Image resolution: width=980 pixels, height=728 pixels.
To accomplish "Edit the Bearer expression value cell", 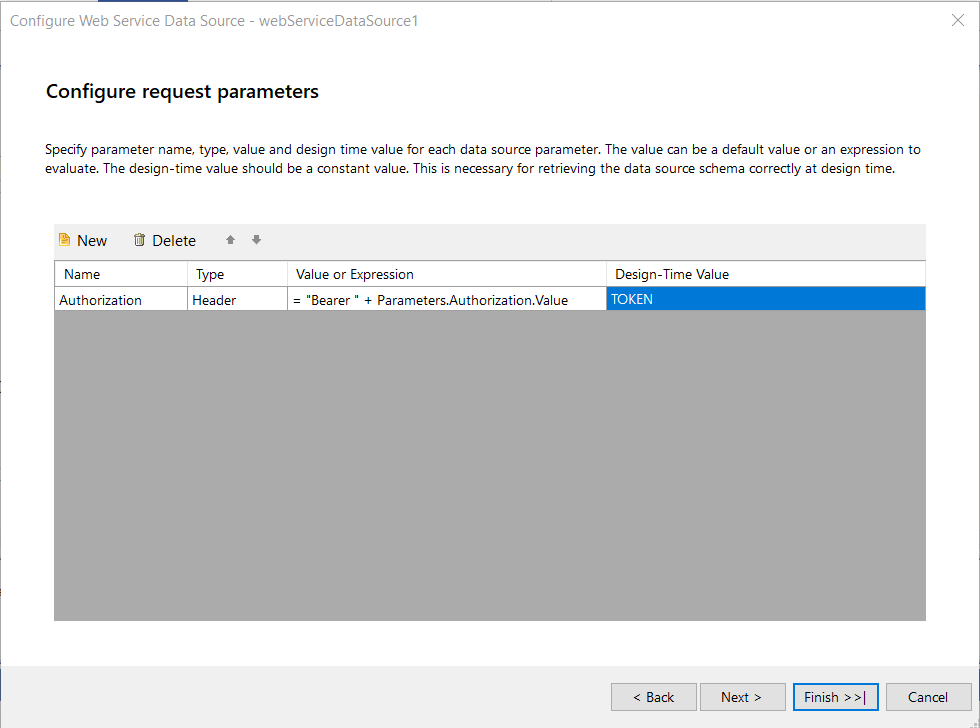I will click(446, 299).
